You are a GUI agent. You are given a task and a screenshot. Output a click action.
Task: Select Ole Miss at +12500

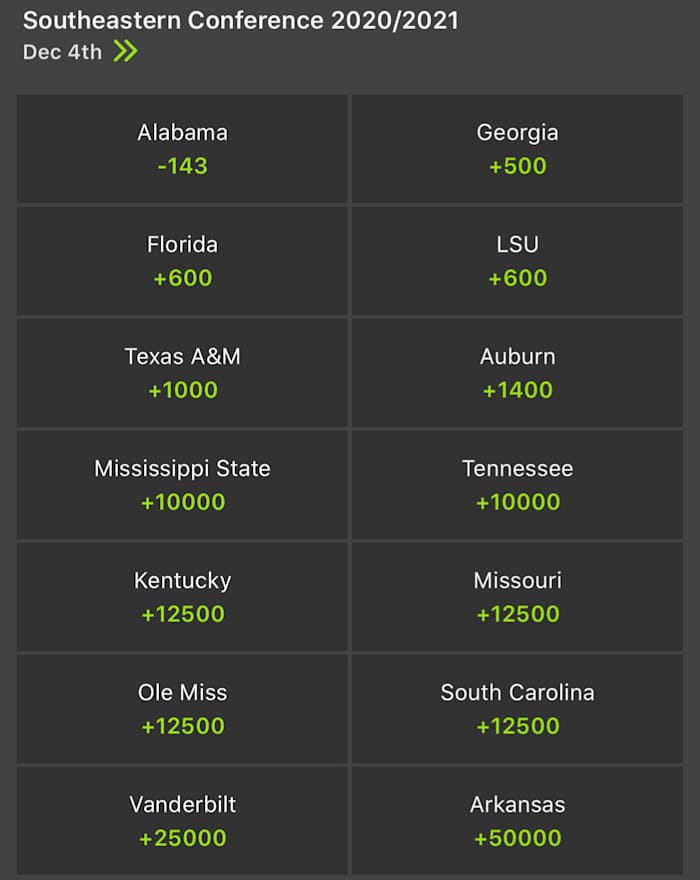(182, 708)
